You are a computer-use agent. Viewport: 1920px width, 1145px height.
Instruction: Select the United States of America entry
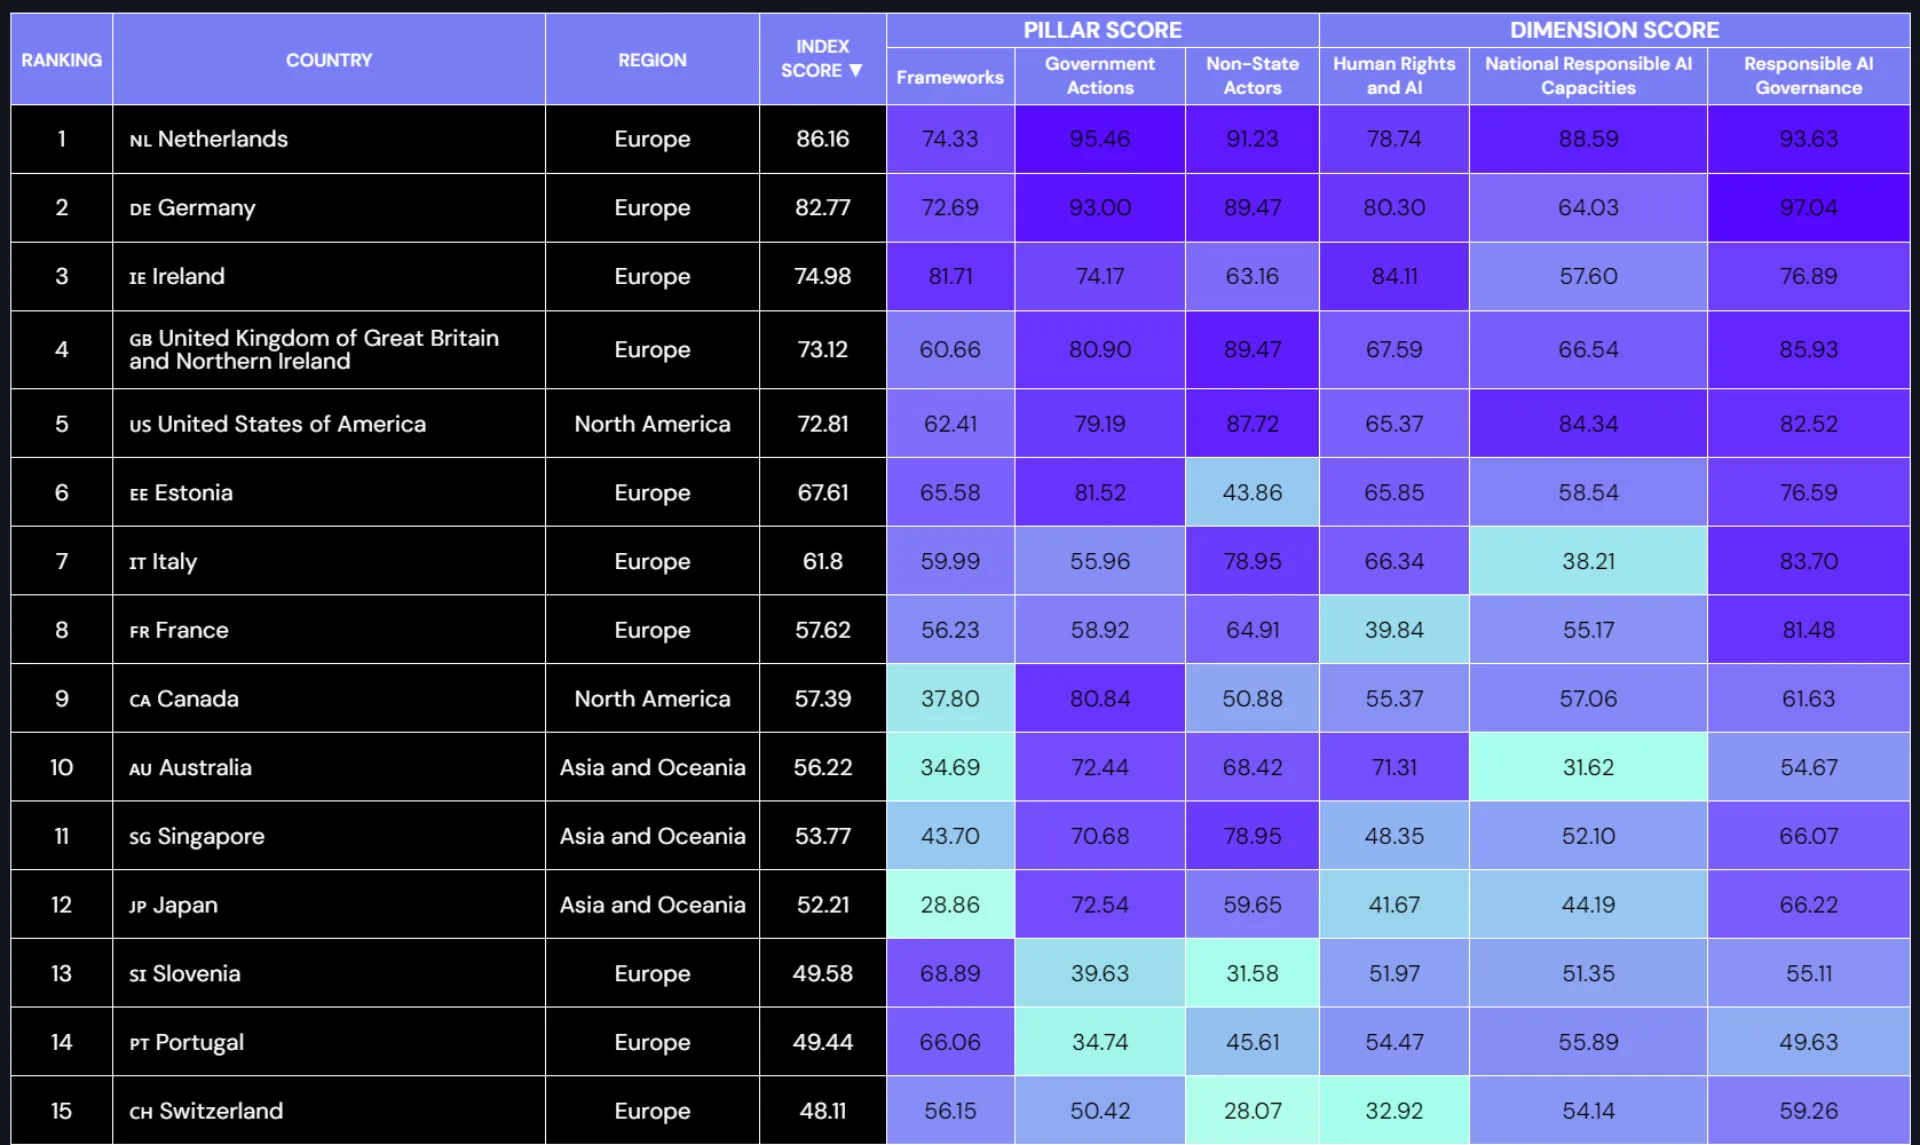(291, 424)
